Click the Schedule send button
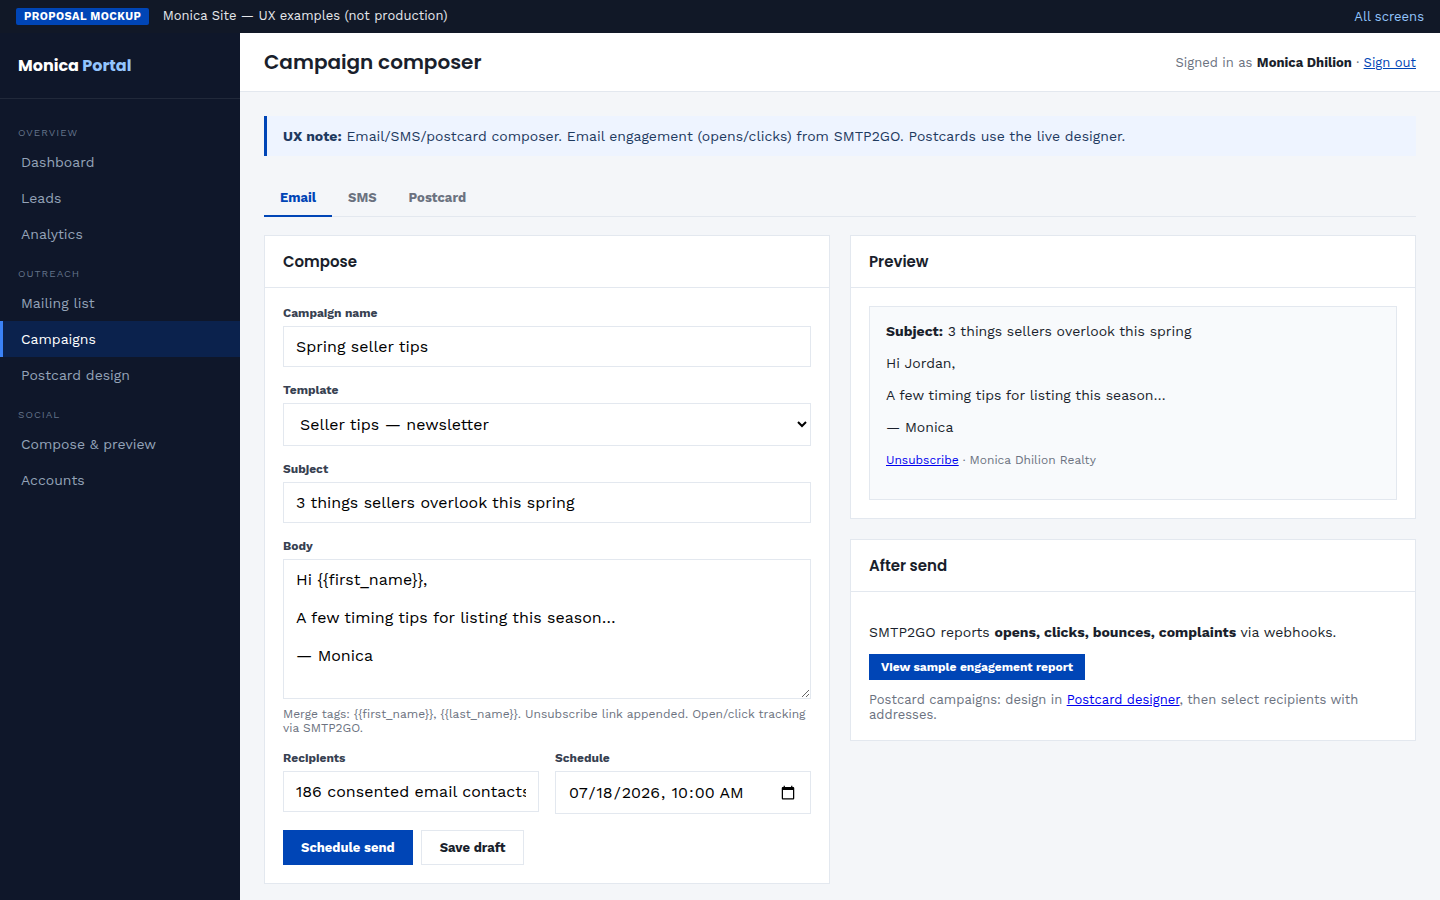The height and width of the screenshot is (900, 1440). pos(348,847)
